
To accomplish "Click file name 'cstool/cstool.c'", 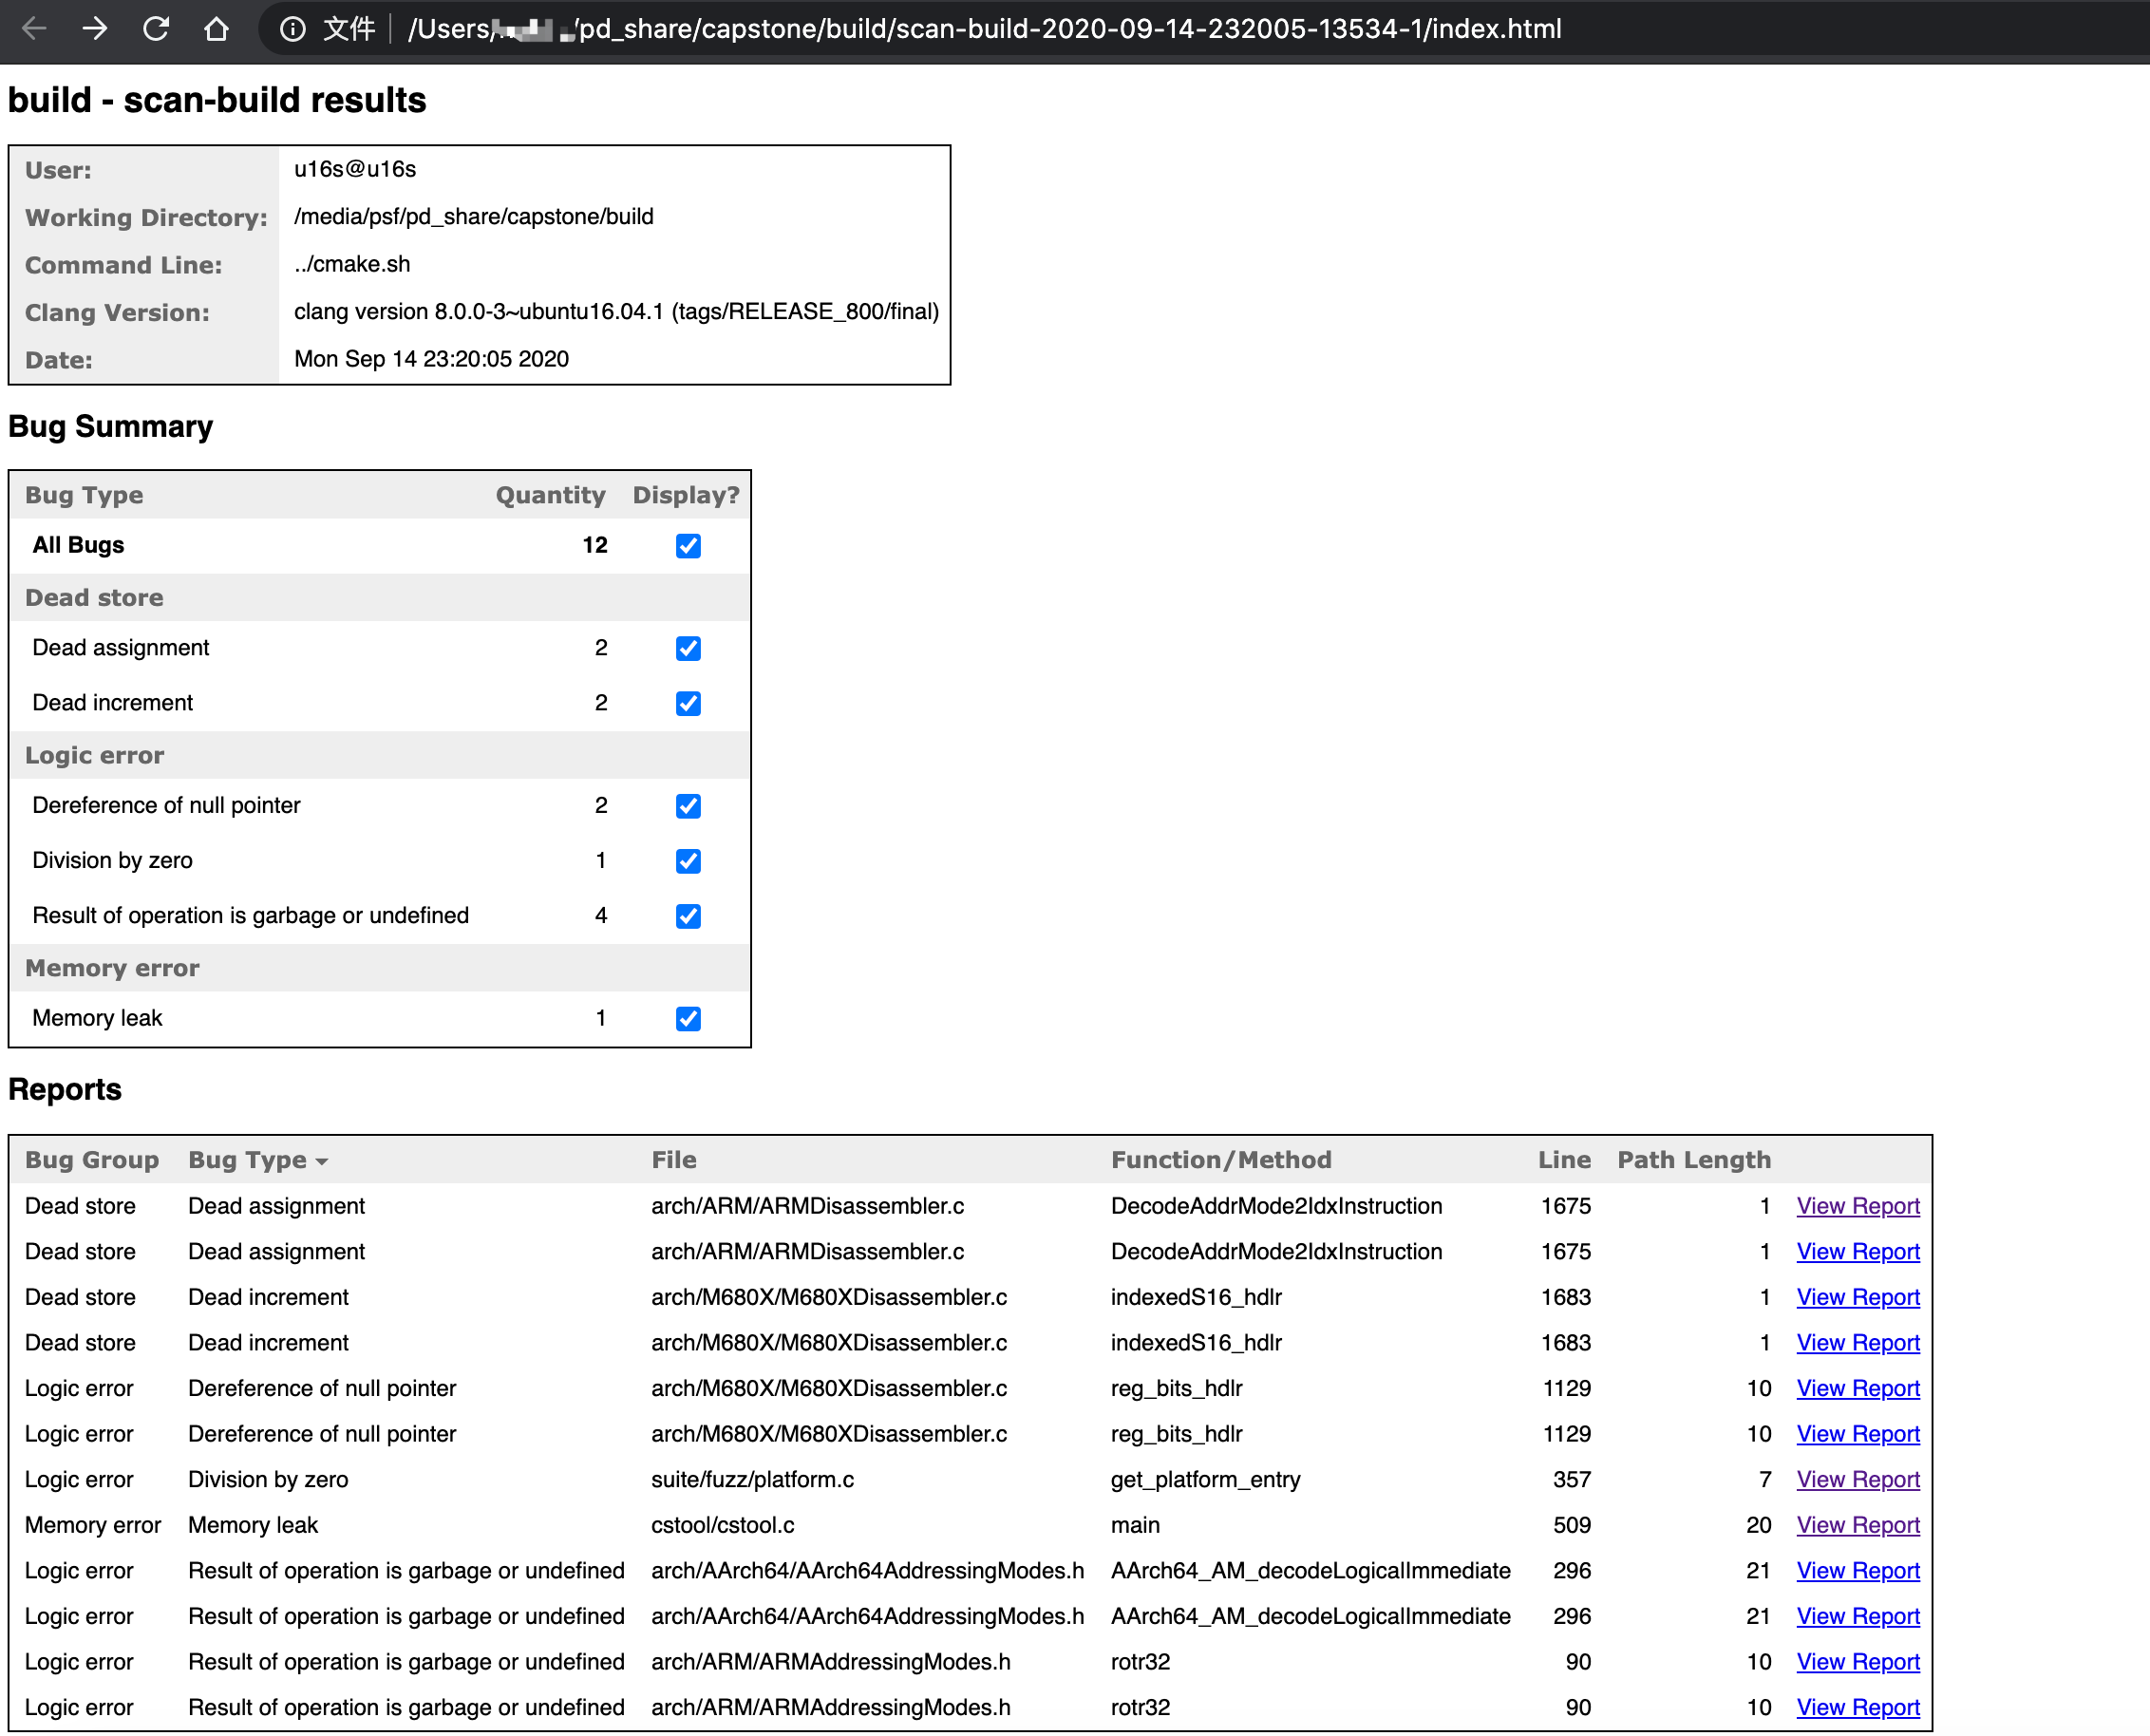I will (x=722, y=1525).
